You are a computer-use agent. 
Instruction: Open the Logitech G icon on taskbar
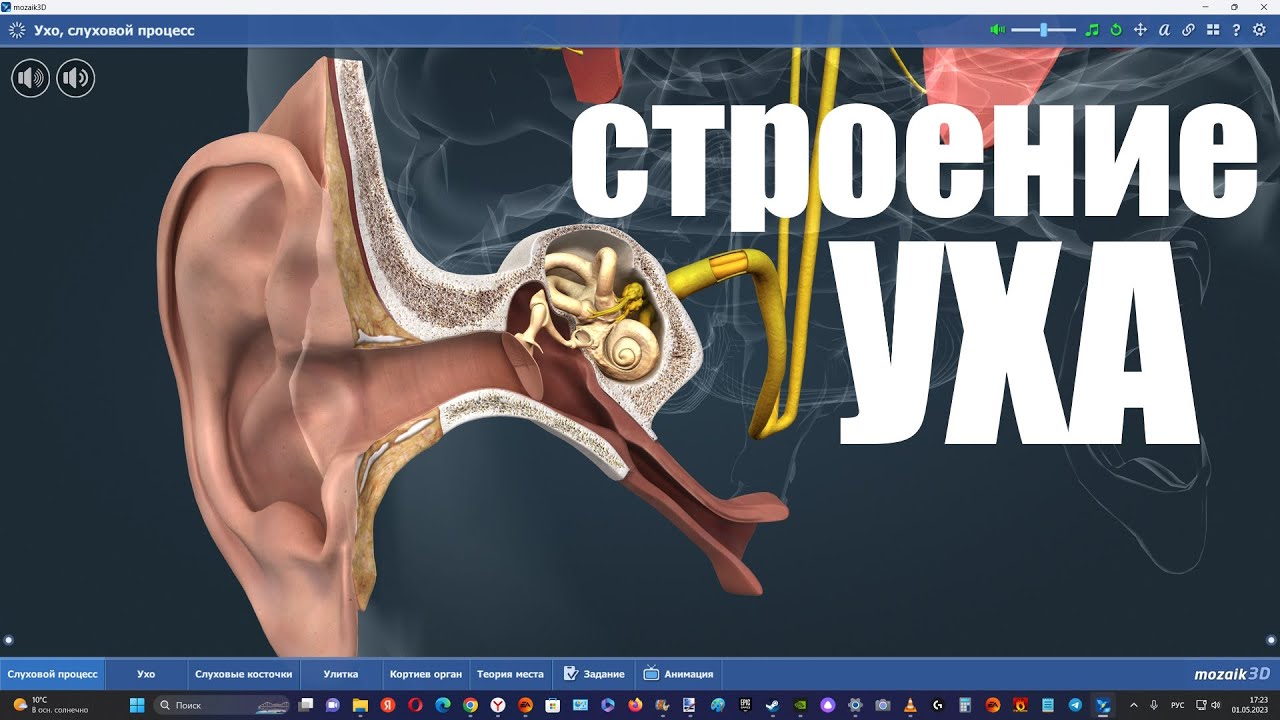click(938, 705)
